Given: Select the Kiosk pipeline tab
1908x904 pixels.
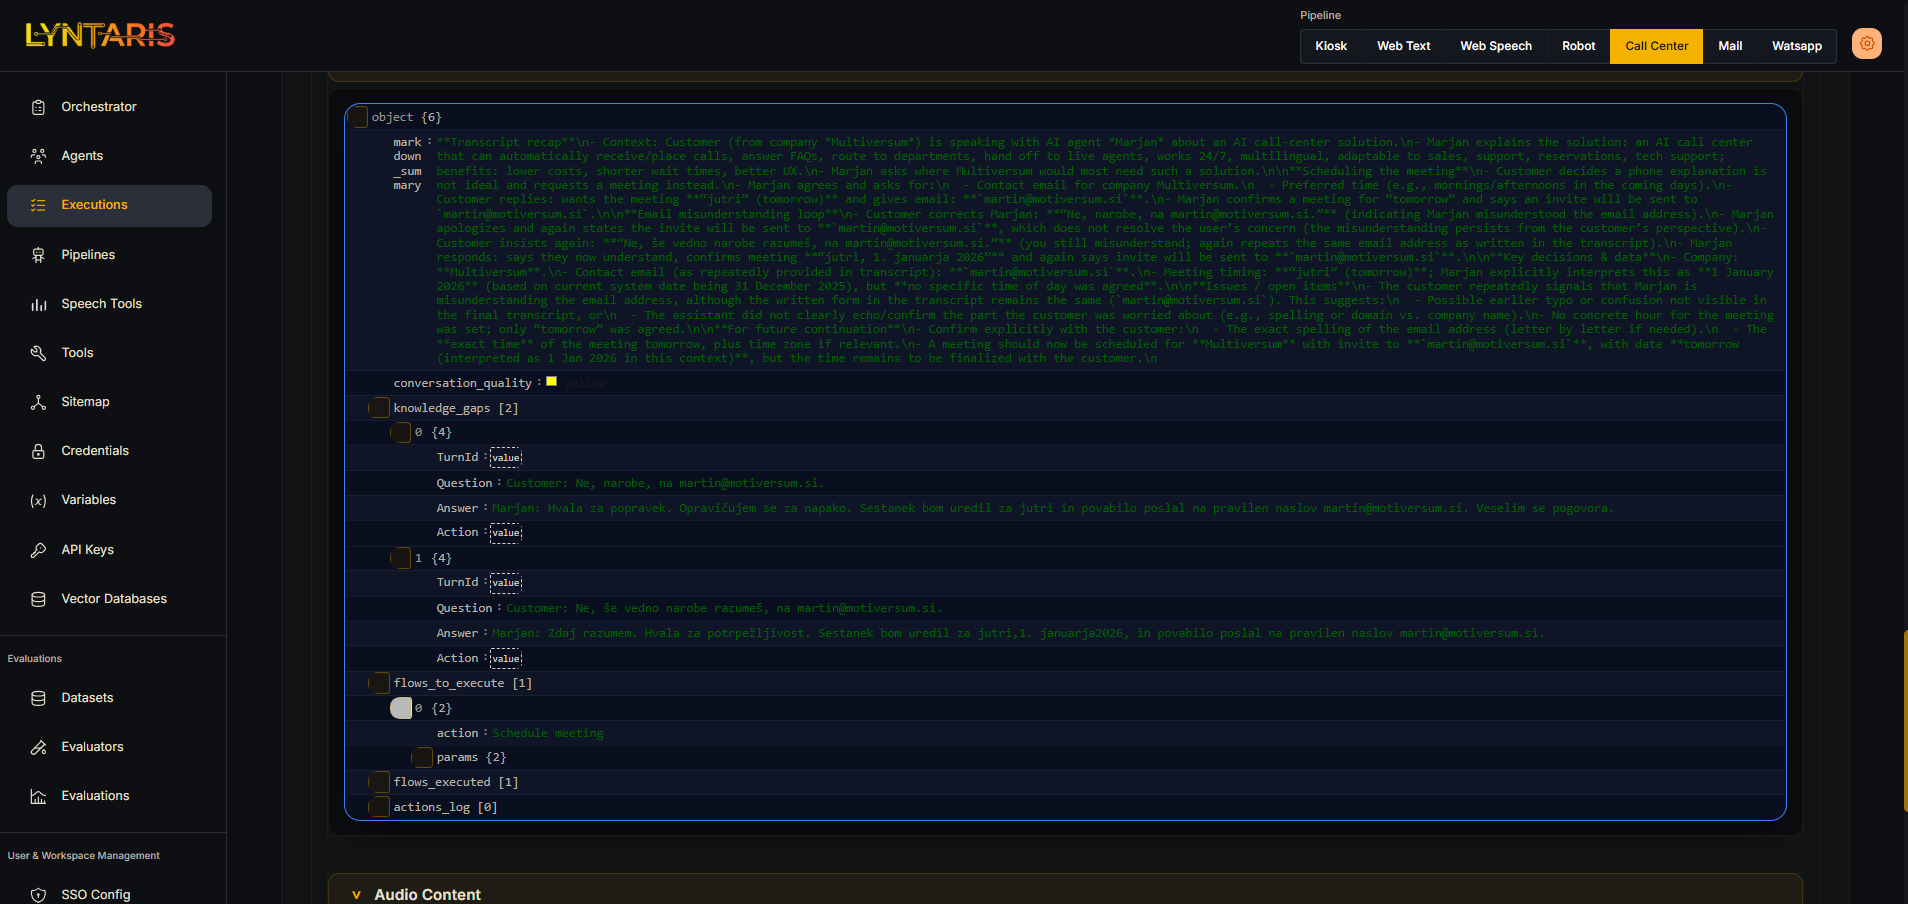Looking at the screenshot, I should [1330, 46].
